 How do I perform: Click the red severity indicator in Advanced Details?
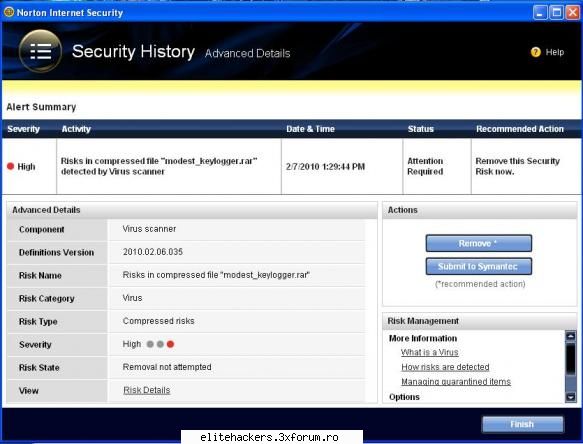click(170, 344)
